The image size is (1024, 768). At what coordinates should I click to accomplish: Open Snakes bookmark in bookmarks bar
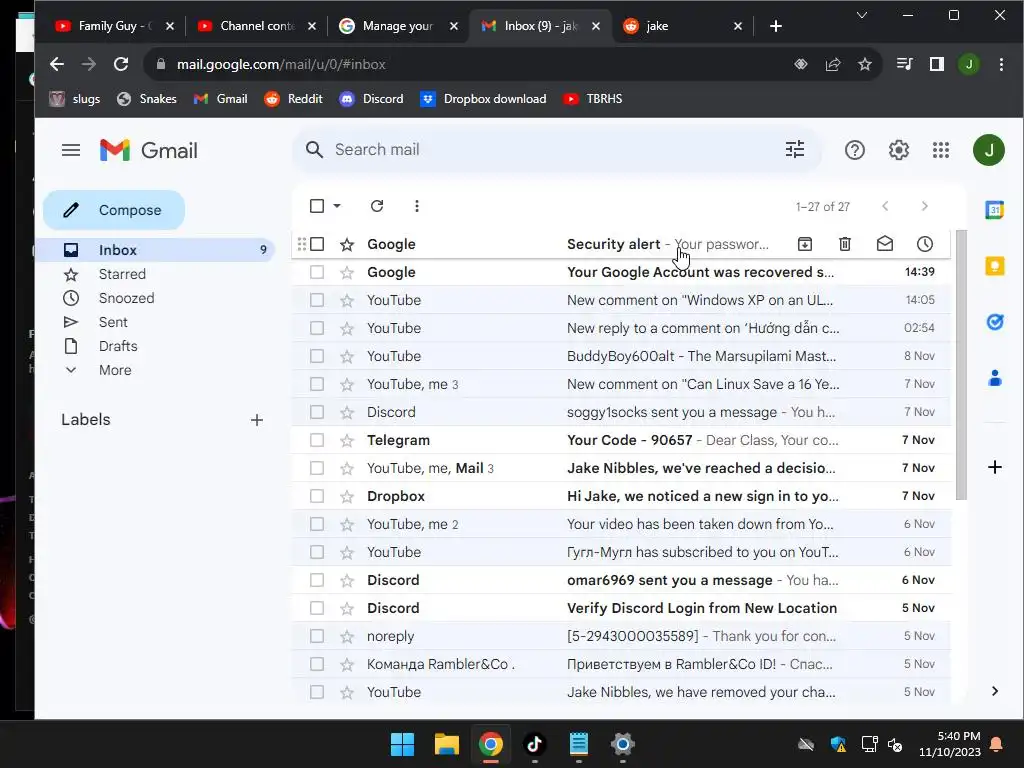click(x=147, y=99)
